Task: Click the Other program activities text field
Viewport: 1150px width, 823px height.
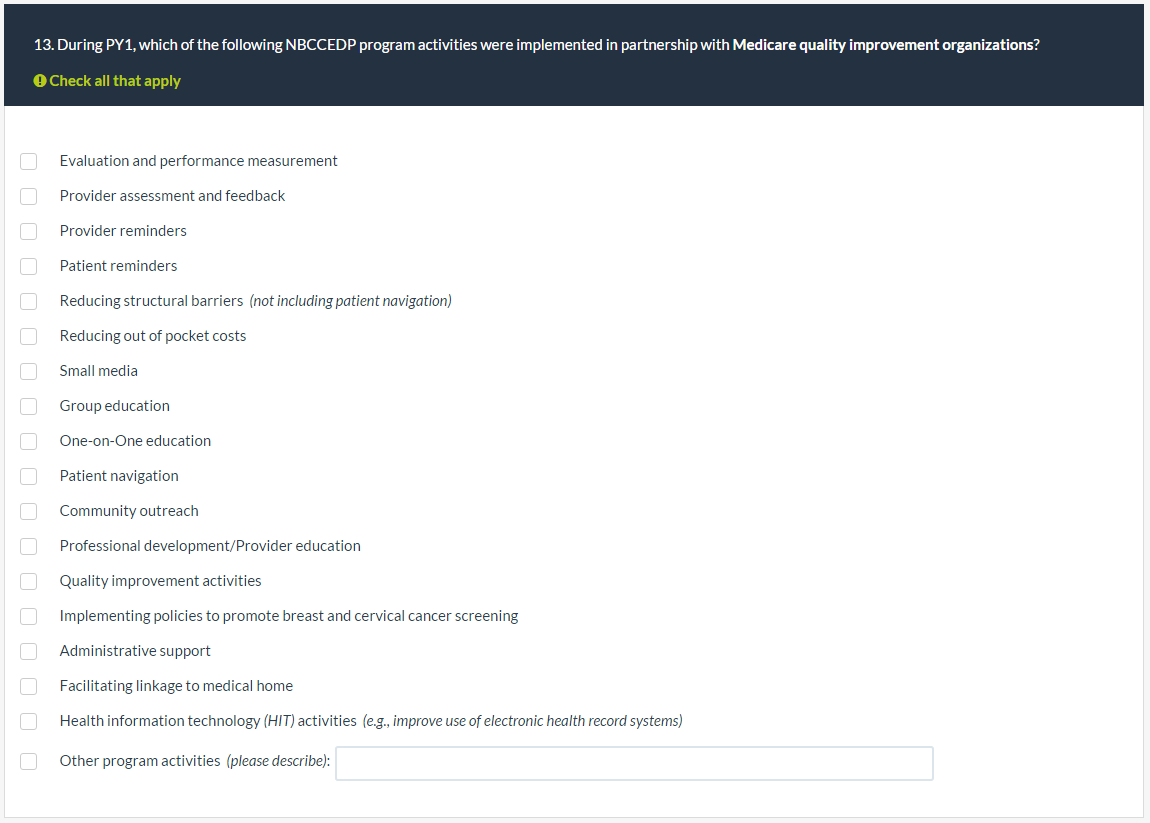Action: 634,763
